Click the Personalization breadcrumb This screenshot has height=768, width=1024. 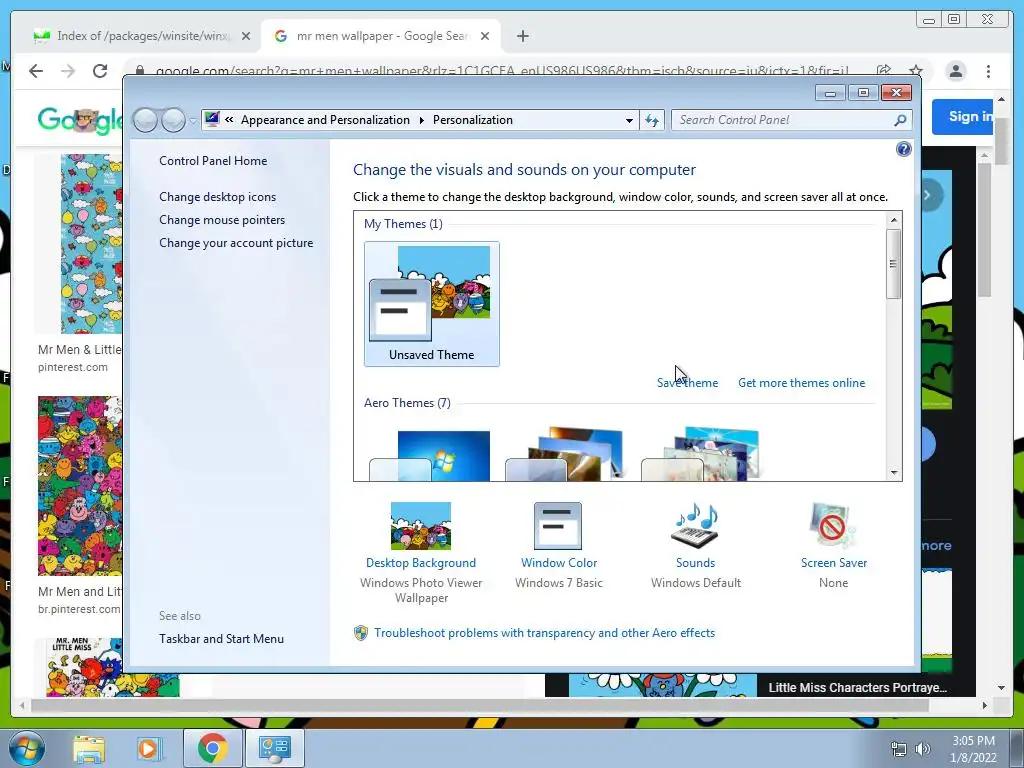pyautogui.click(x=473, y=120)
